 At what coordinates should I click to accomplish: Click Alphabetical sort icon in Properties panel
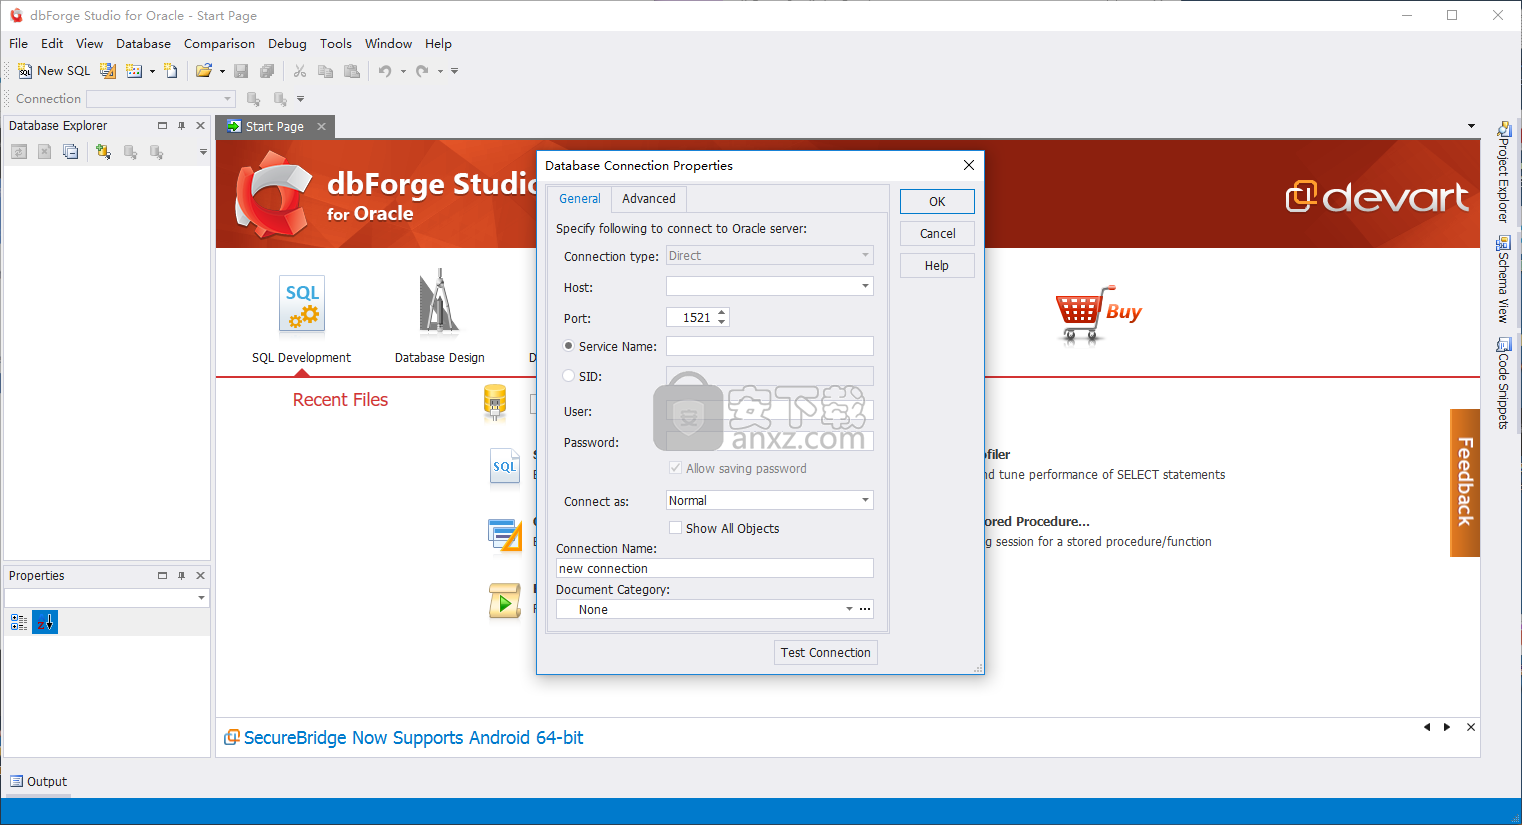coord(45,622)
